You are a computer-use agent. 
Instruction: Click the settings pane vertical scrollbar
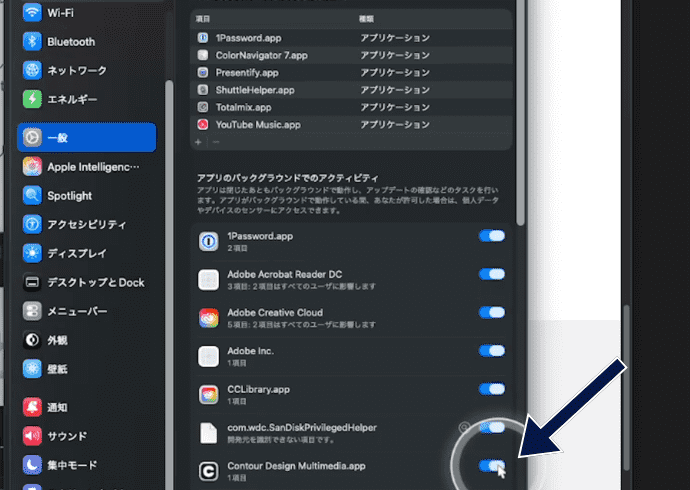pyautogui.click(x=519, y=150)
